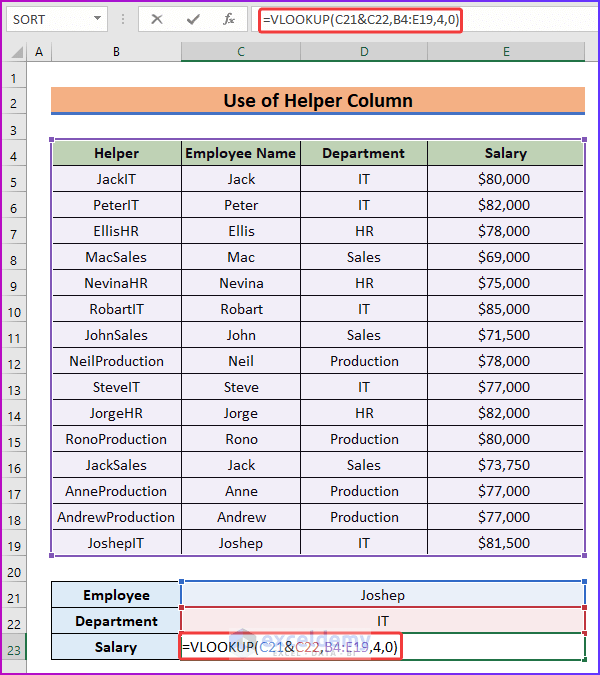Select the IT lookup value in row 22
Screen dimensions: 600x675
click(383, 621)
